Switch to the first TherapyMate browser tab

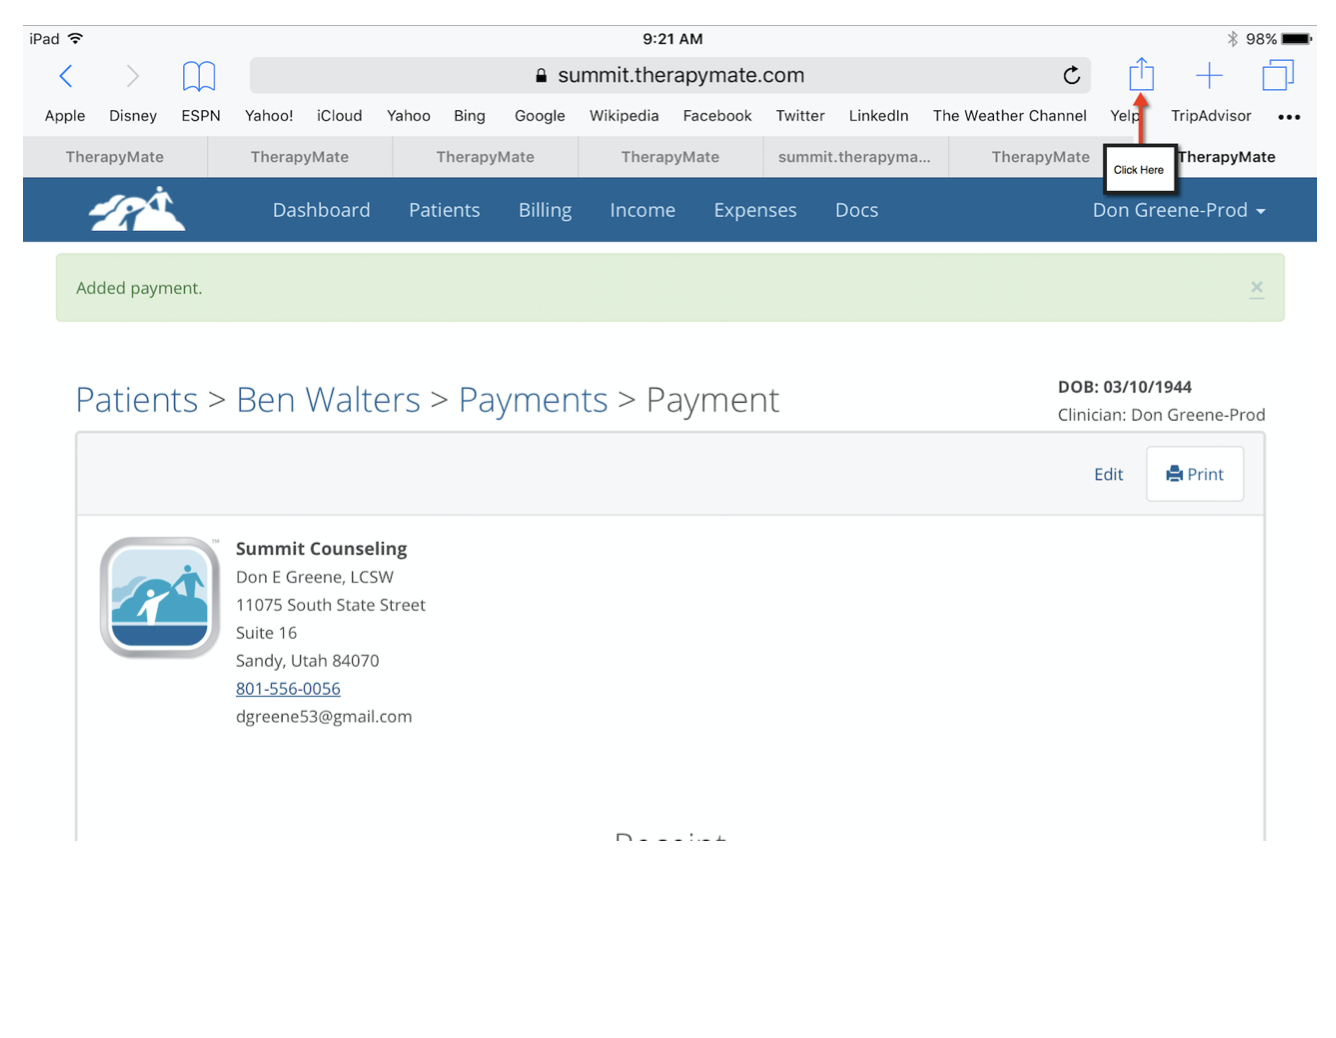[x=115, y=157]
